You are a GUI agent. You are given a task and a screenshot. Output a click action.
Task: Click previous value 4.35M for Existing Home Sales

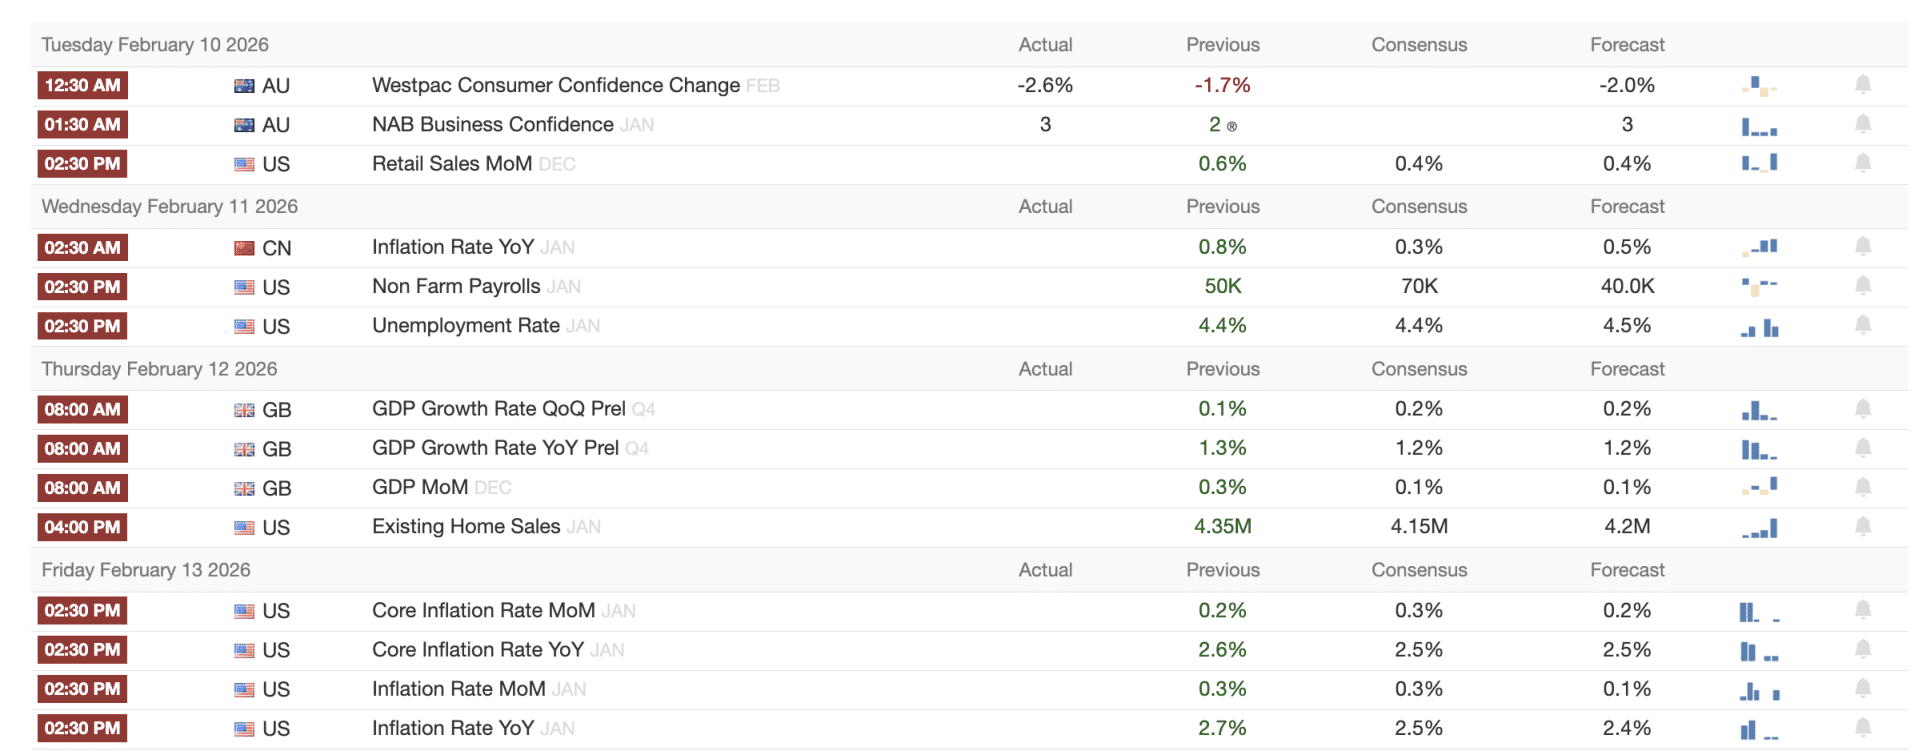[1222, 526]
